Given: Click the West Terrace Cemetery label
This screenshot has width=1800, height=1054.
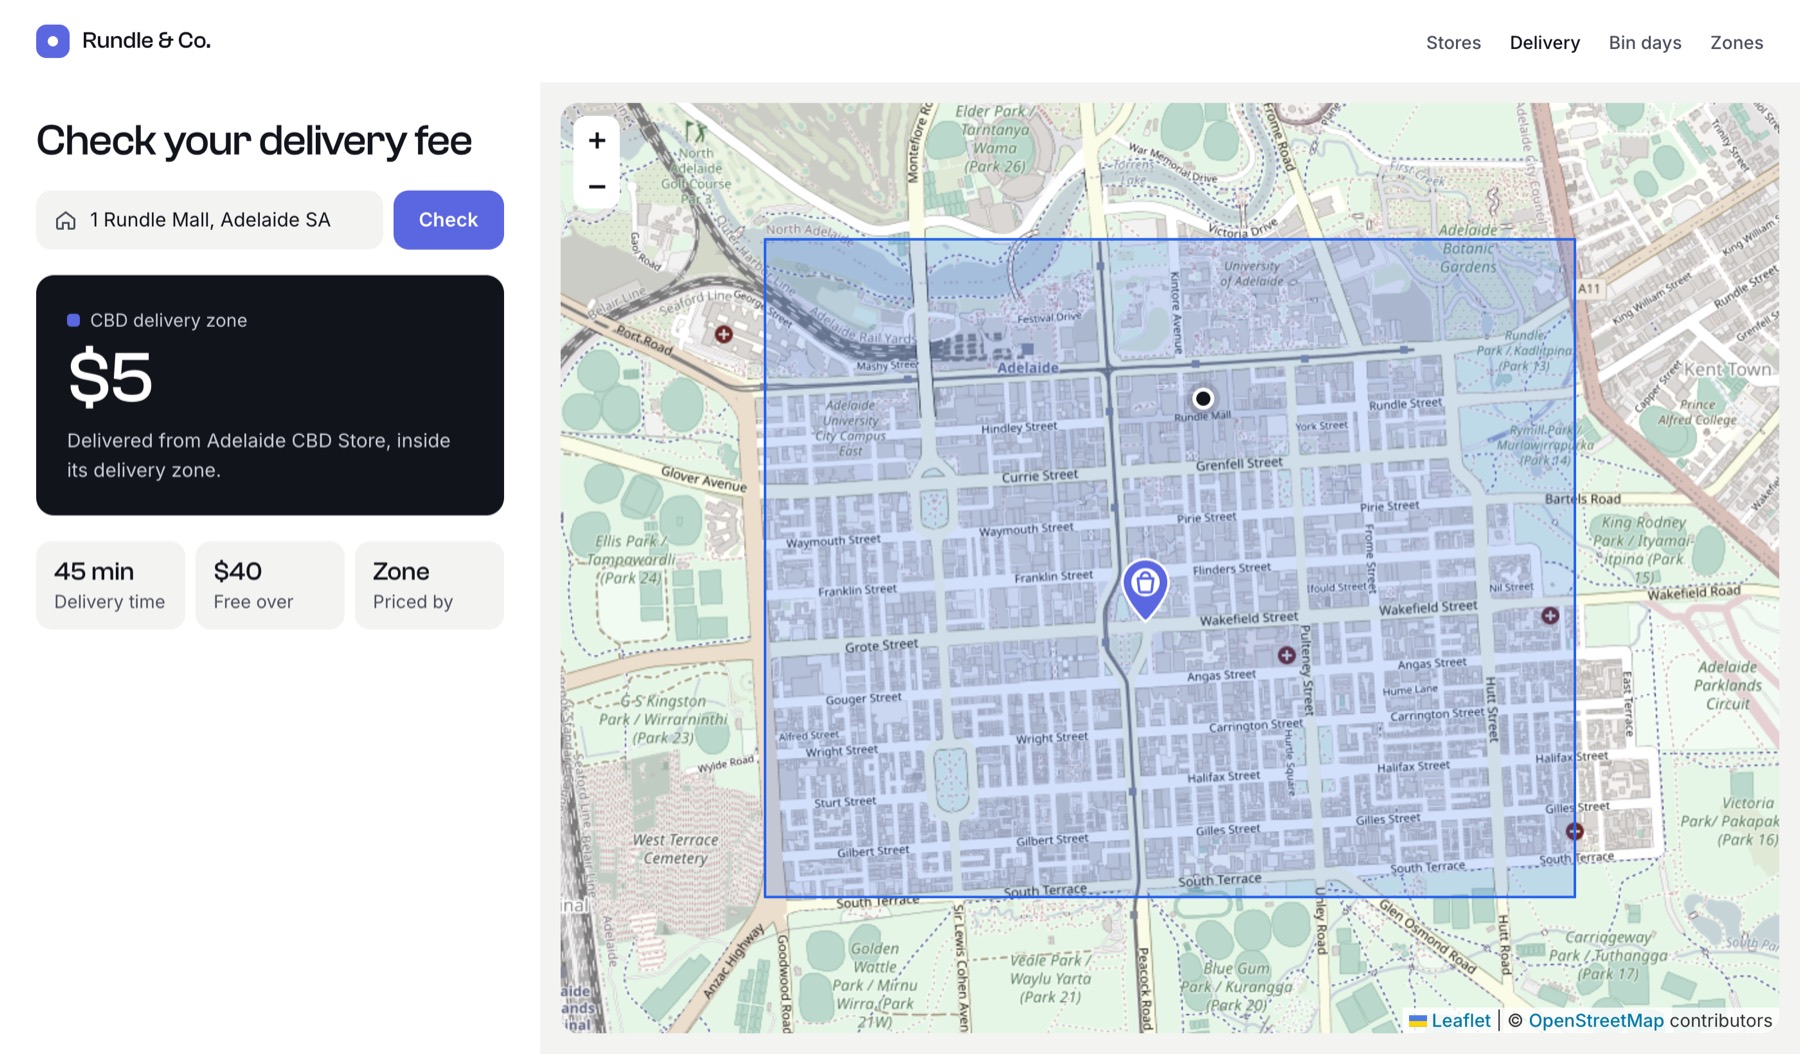Looking at the screenshot, I should click(x=675, y=849).
